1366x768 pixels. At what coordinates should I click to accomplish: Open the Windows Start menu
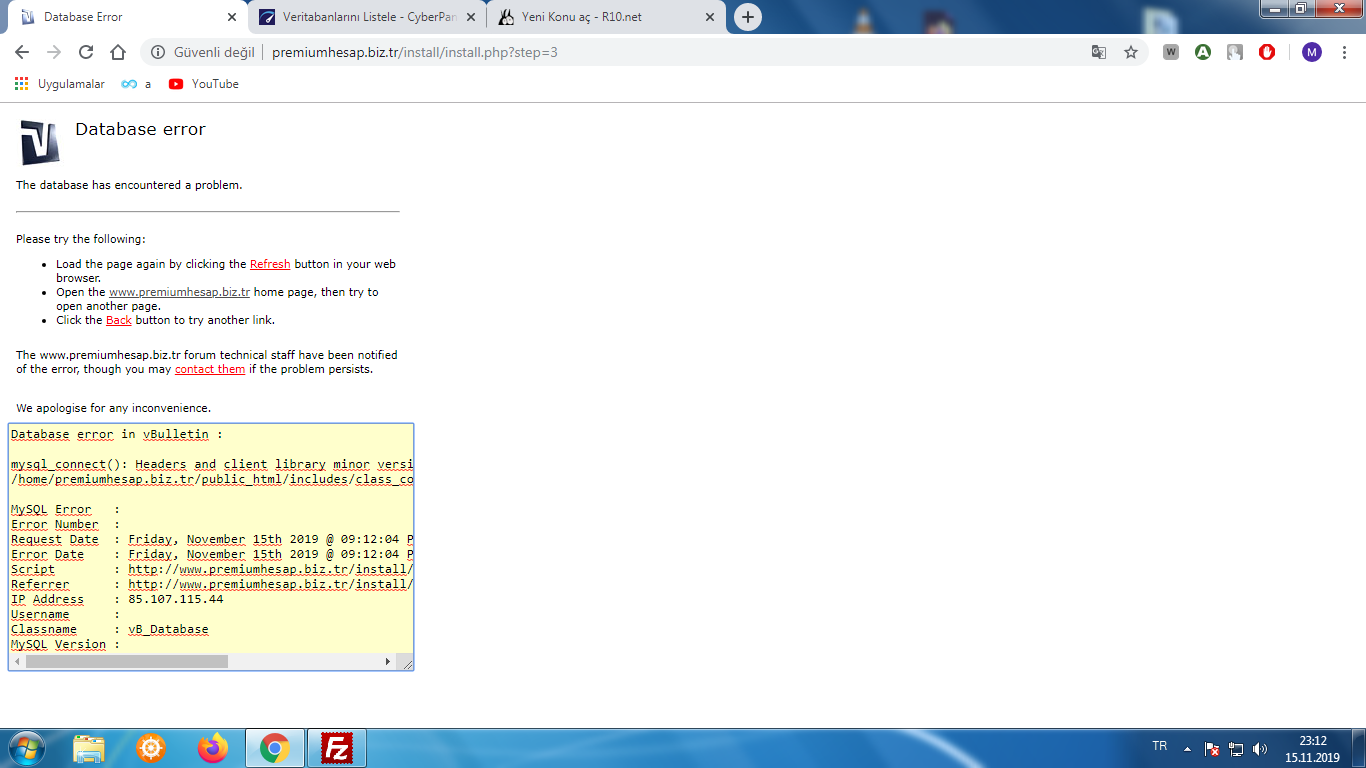click(x=26, y=748)
